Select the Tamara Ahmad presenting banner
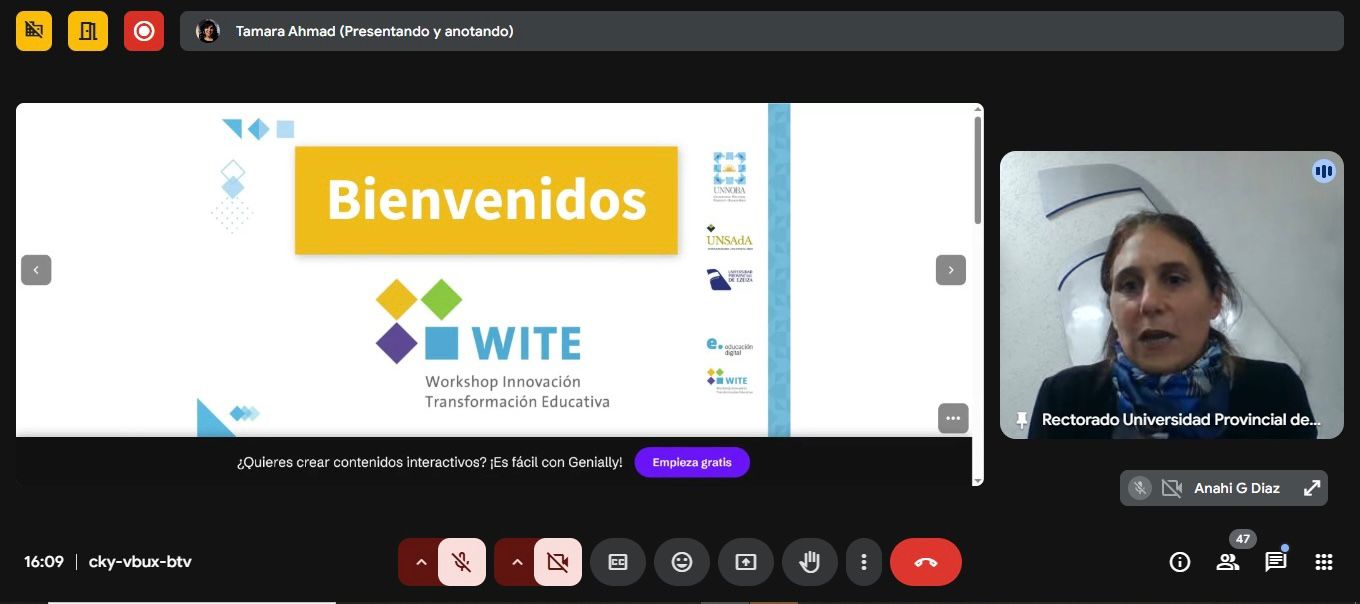 point(762,31)
